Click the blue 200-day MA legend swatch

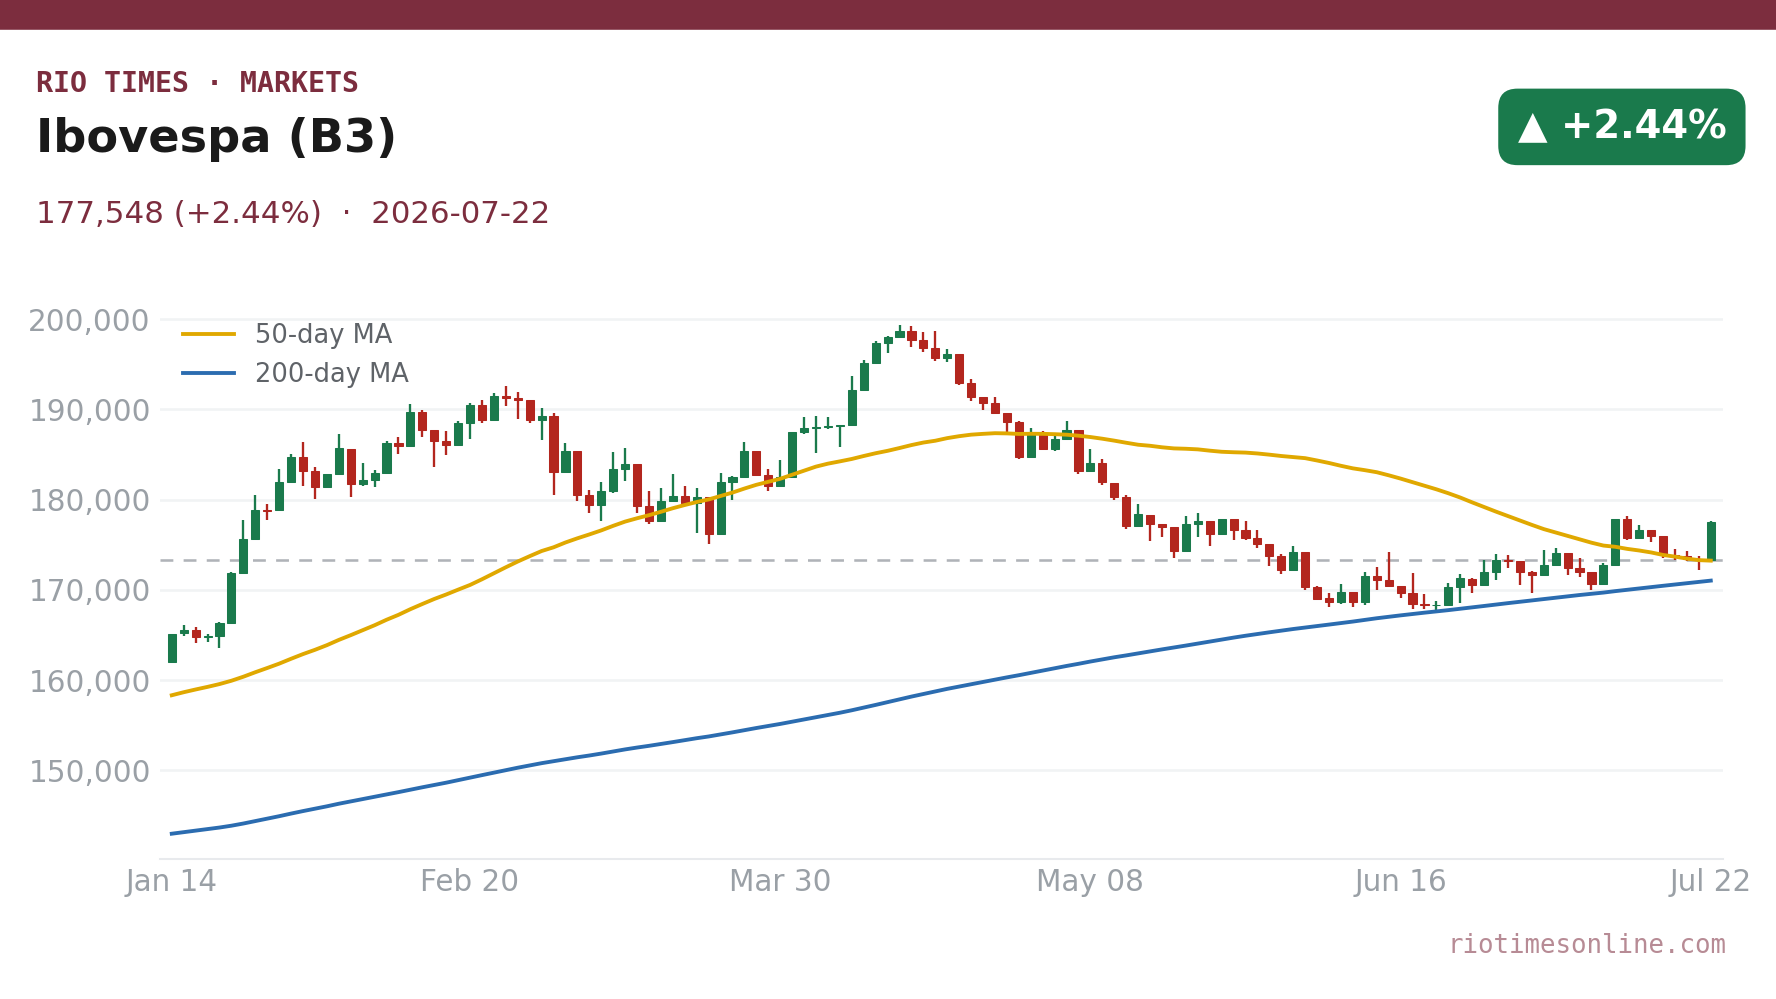209,374
